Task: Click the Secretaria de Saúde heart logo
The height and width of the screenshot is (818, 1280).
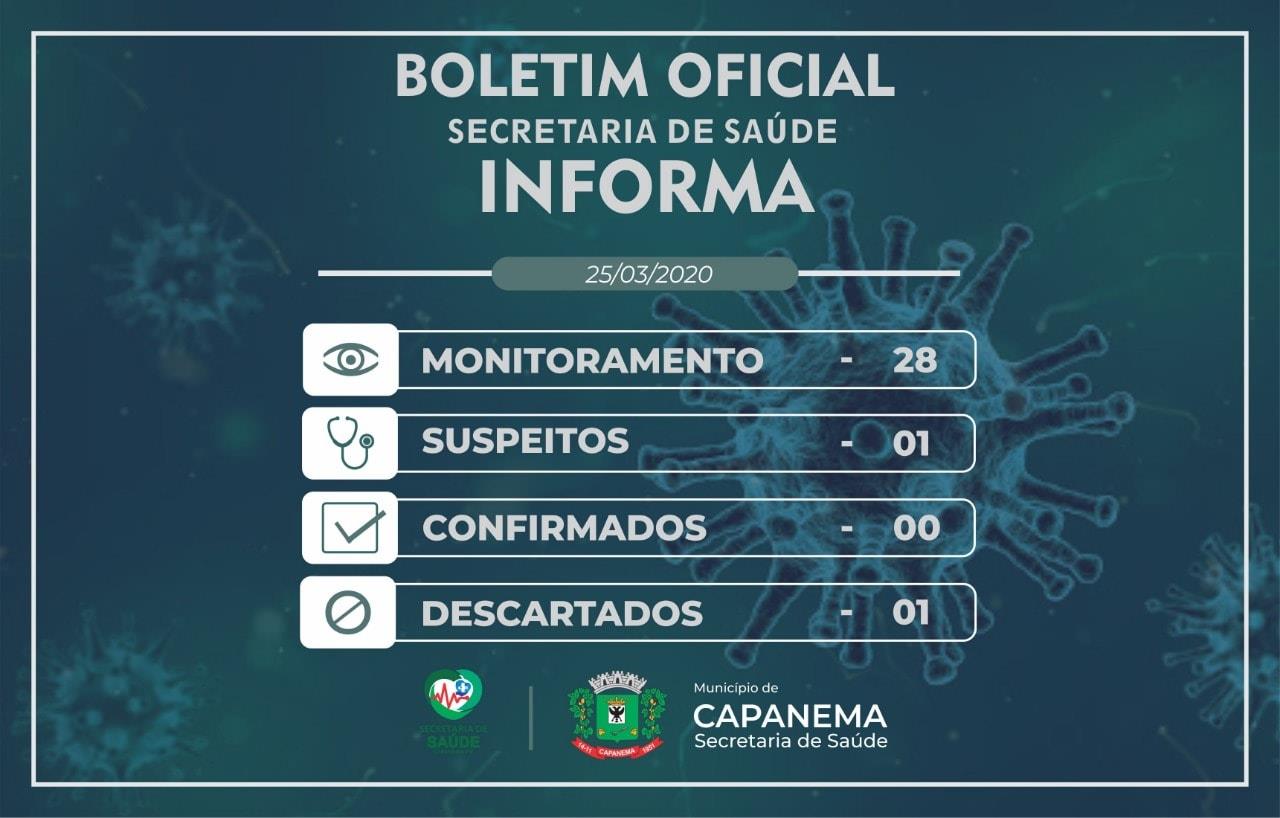Action: click(x=453, y=709)
